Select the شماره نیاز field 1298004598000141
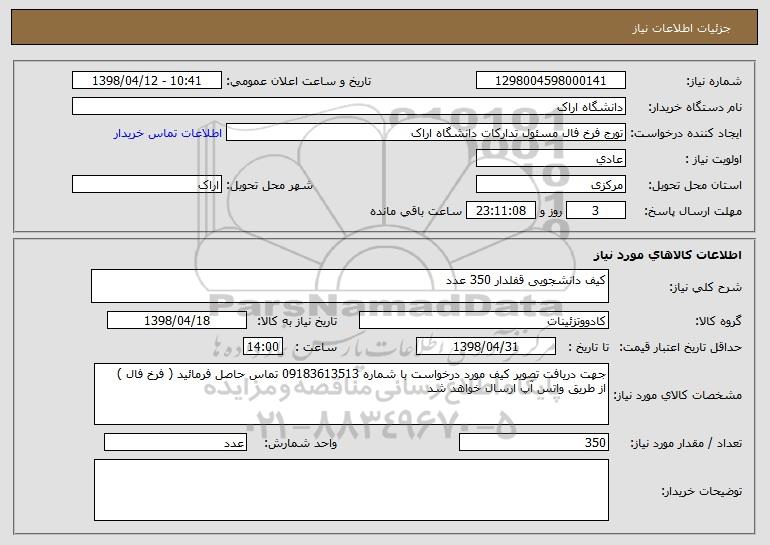 [550, 81]
